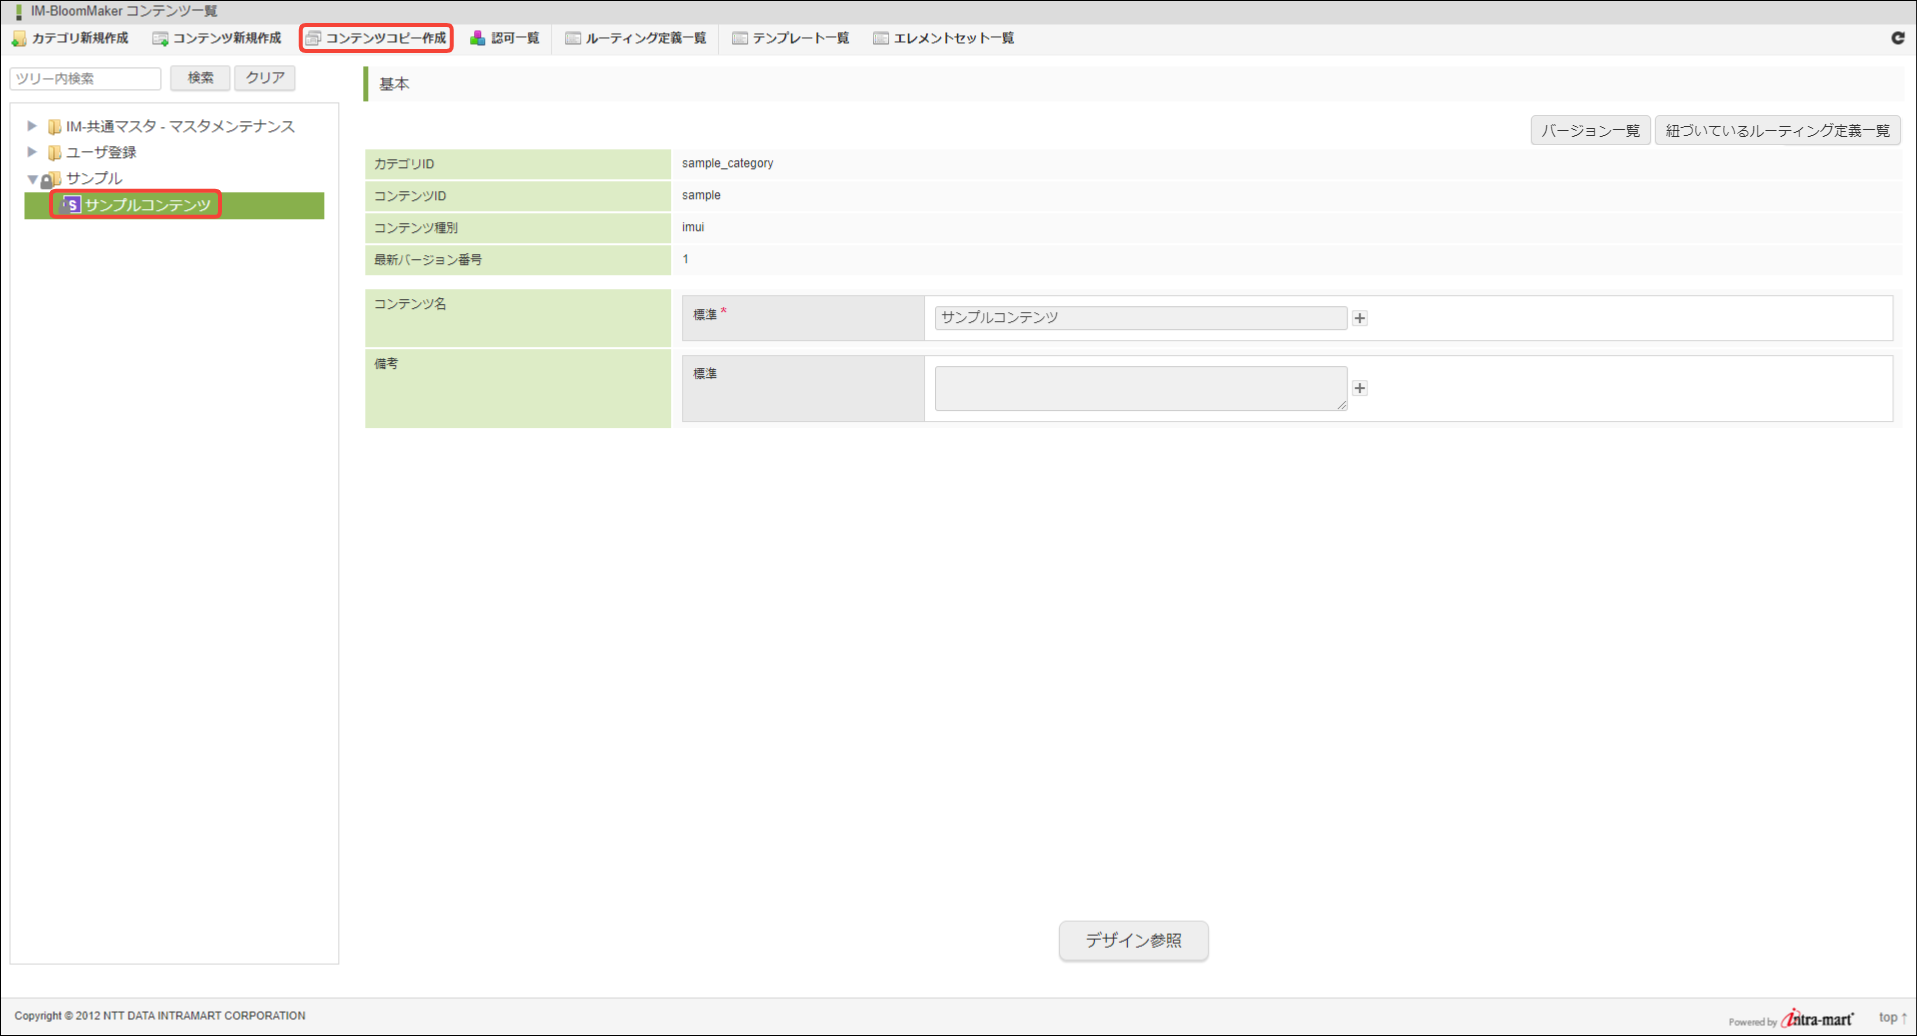Click the intra-mart logo in the footer
Image resolution: width=1917 pixels, height=1036 pixels.
coord(1818,1018)
